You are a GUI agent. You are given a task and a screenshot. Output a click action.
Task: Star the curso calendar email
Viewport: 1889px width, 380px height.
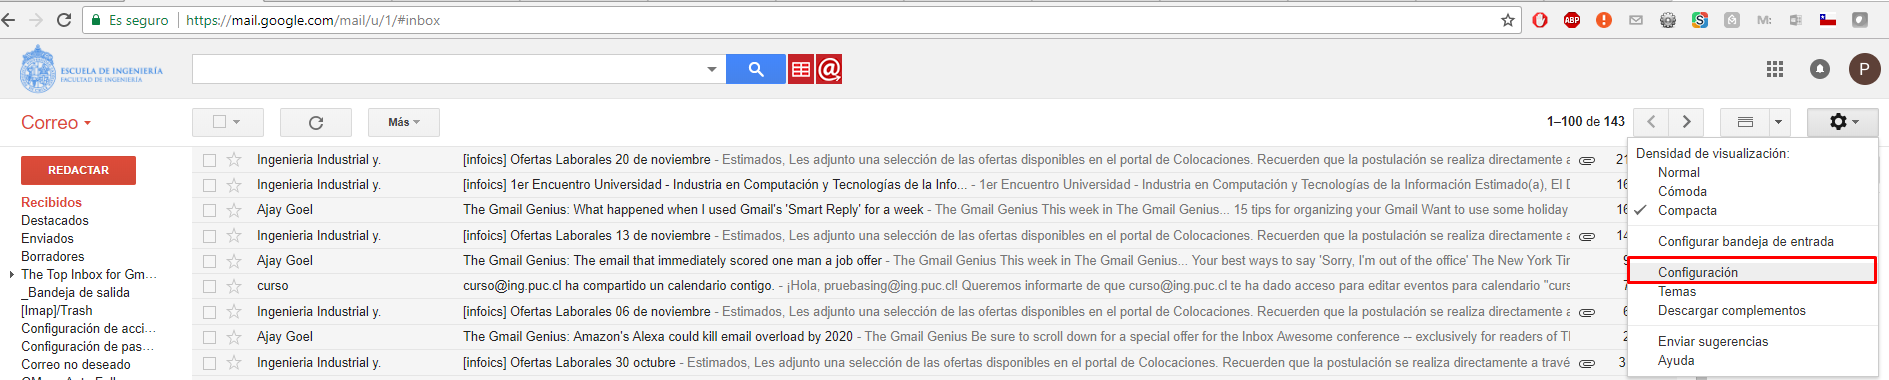click(x=234, y=286)
